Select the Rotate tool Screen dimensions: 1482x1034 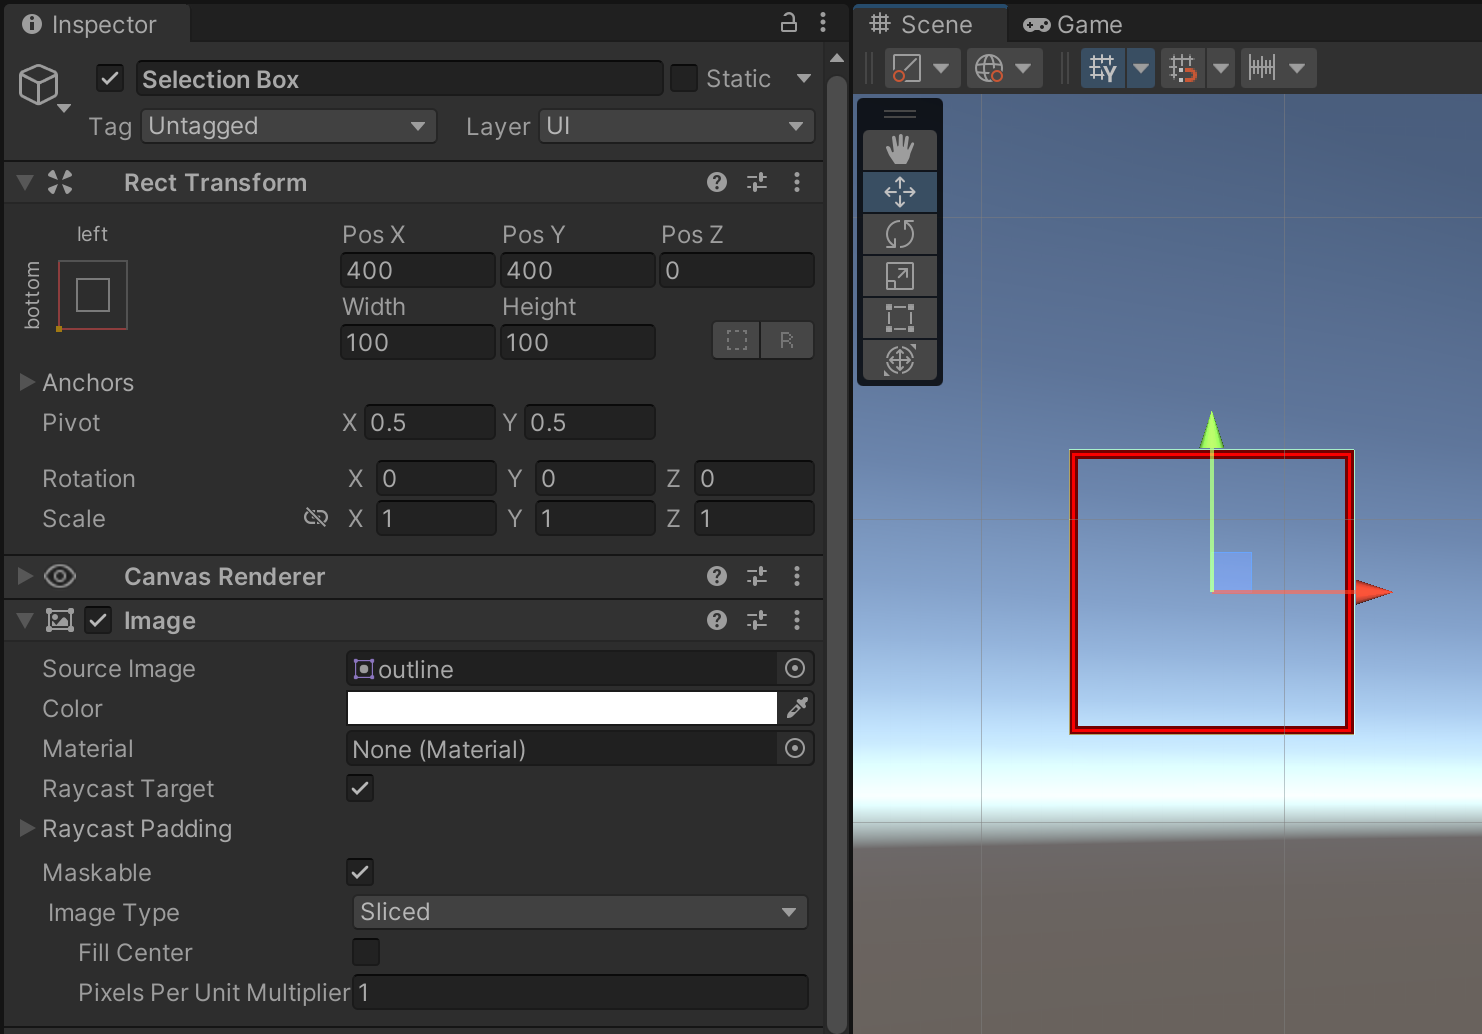[x=899, y=234]
